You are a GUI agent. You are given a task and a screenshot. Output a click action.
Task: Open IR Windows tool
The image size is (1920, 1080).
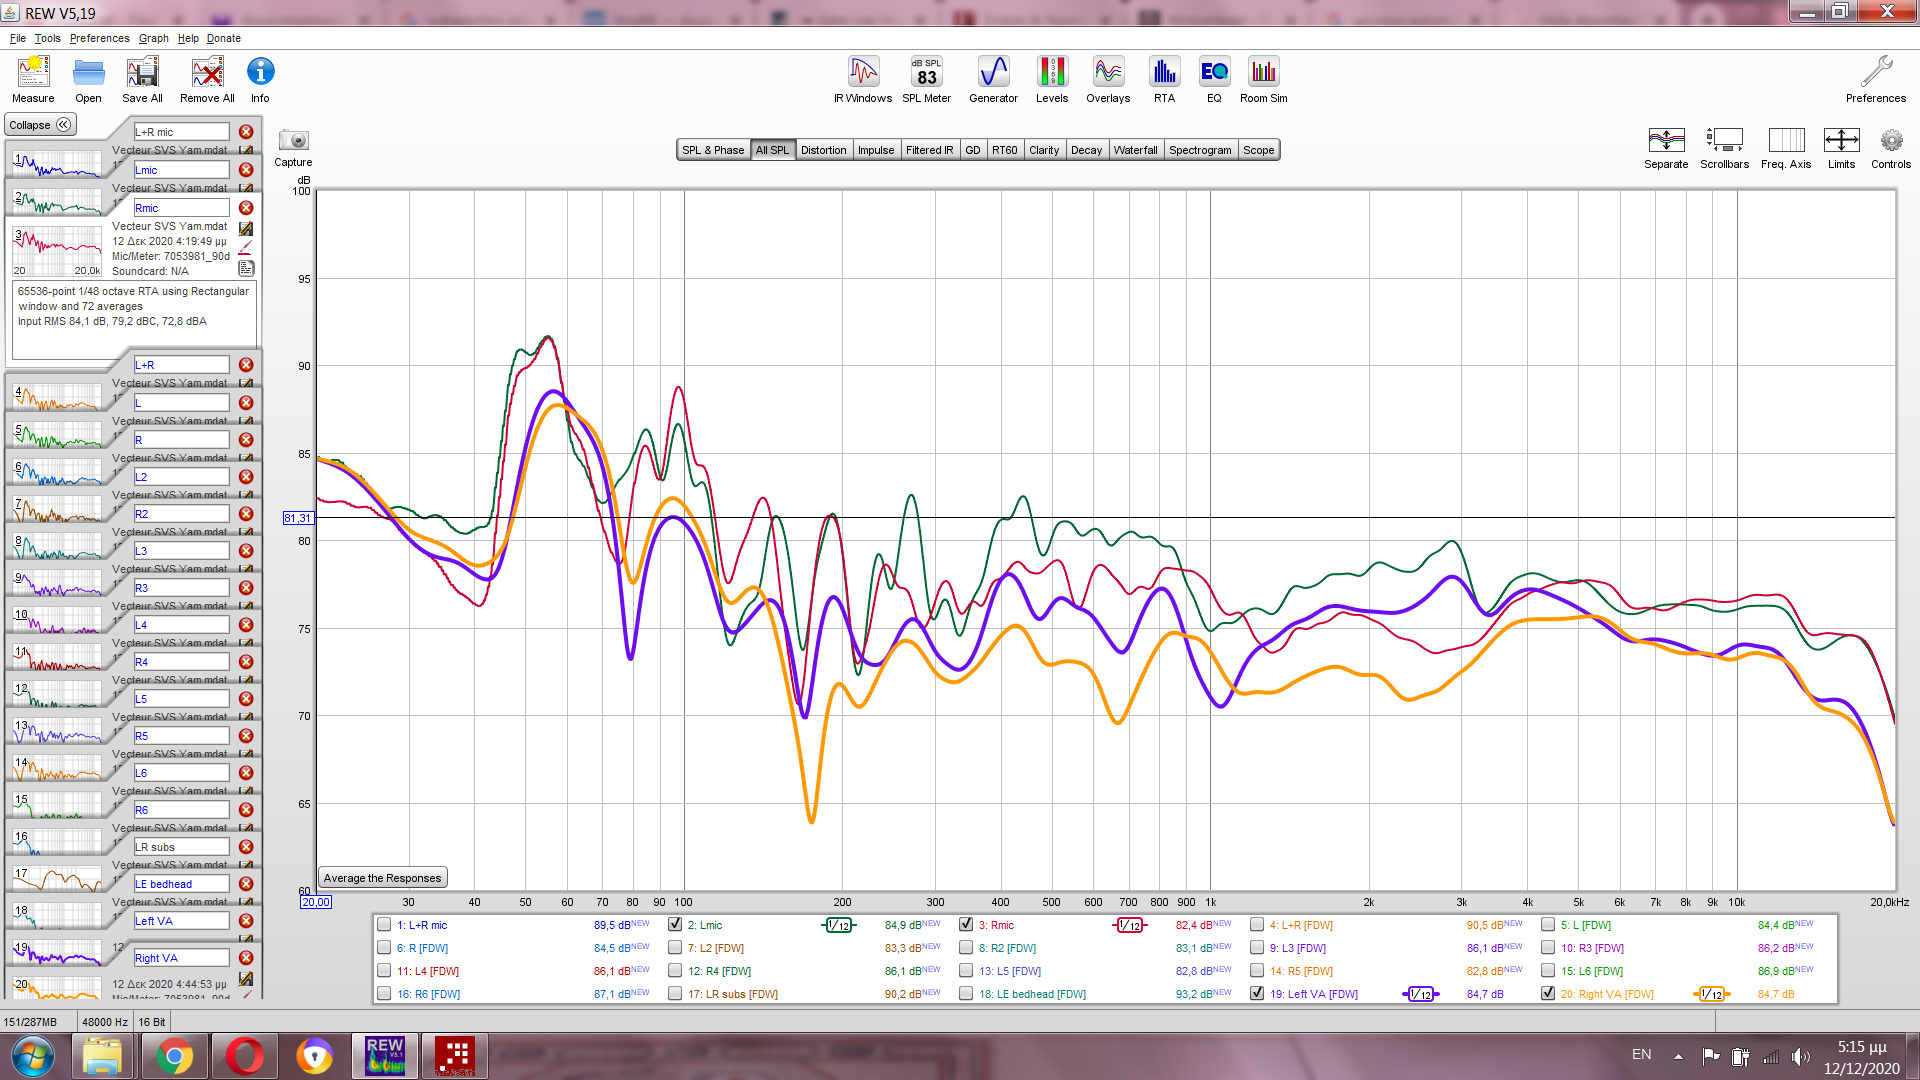863,79
